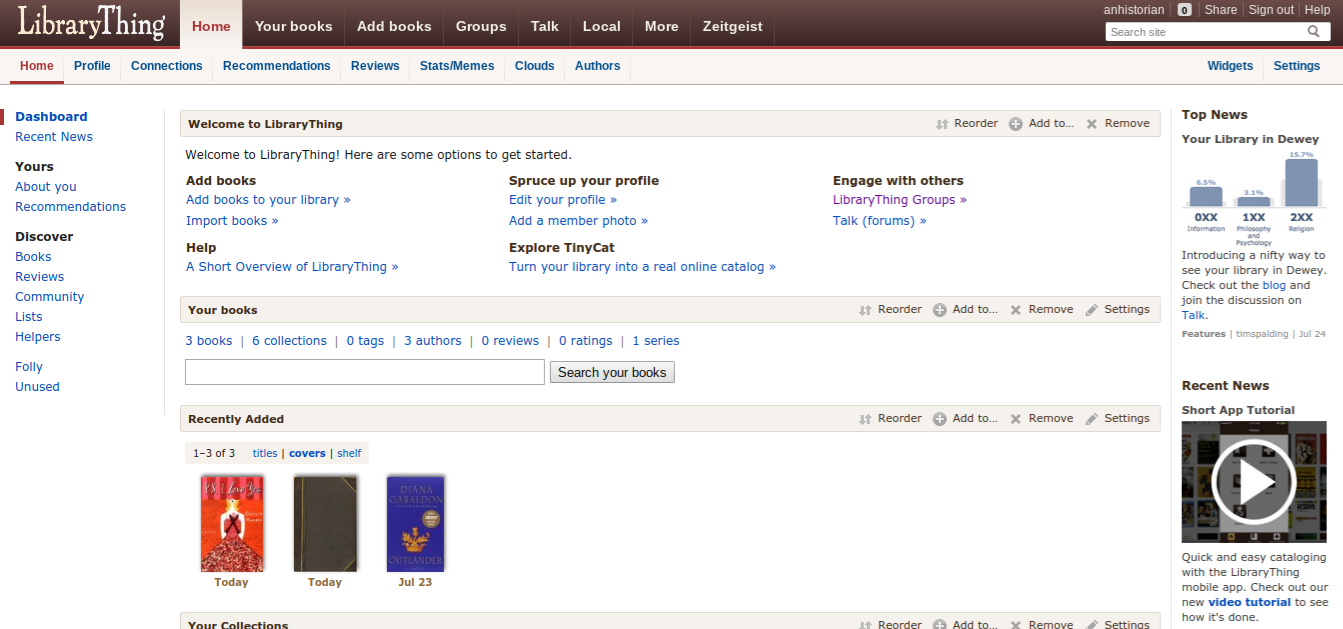
Task: Reorder the Your books module
Action: pos(890,310)
